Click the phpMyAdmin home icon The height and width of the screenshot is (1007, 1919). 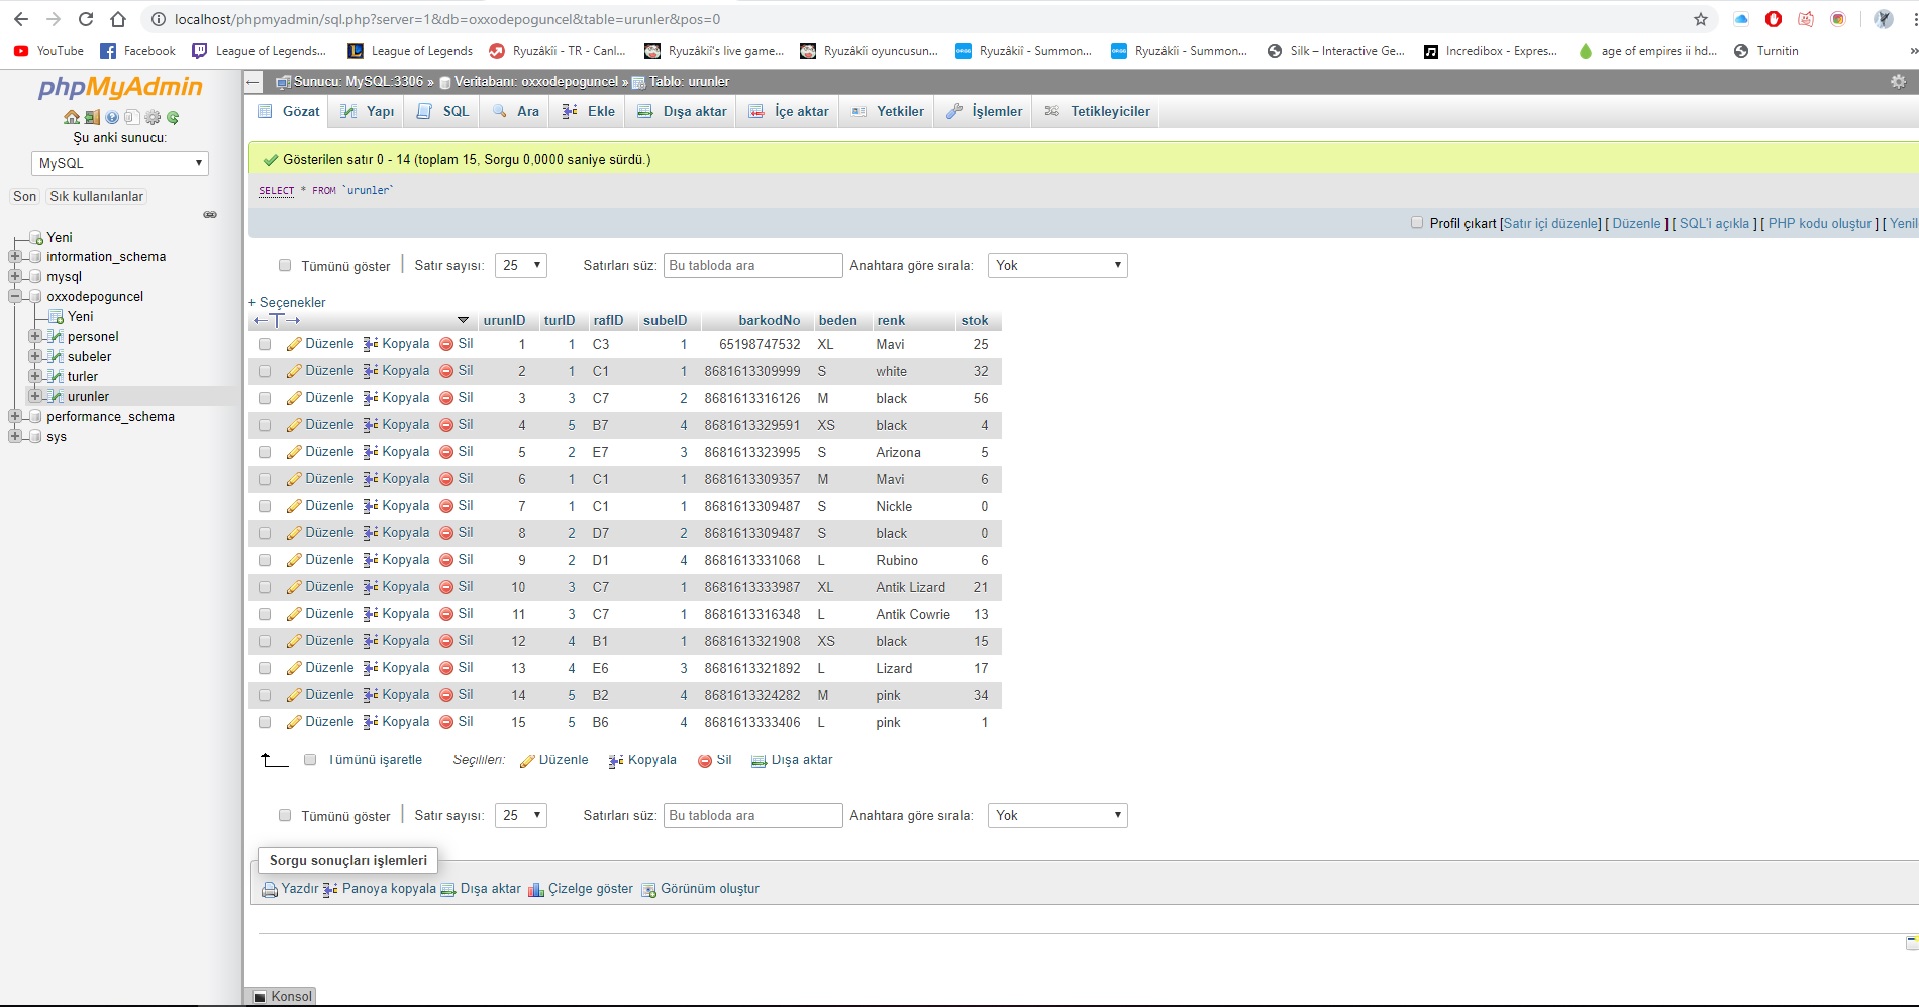pyautogui.click(x=71, y=117)
